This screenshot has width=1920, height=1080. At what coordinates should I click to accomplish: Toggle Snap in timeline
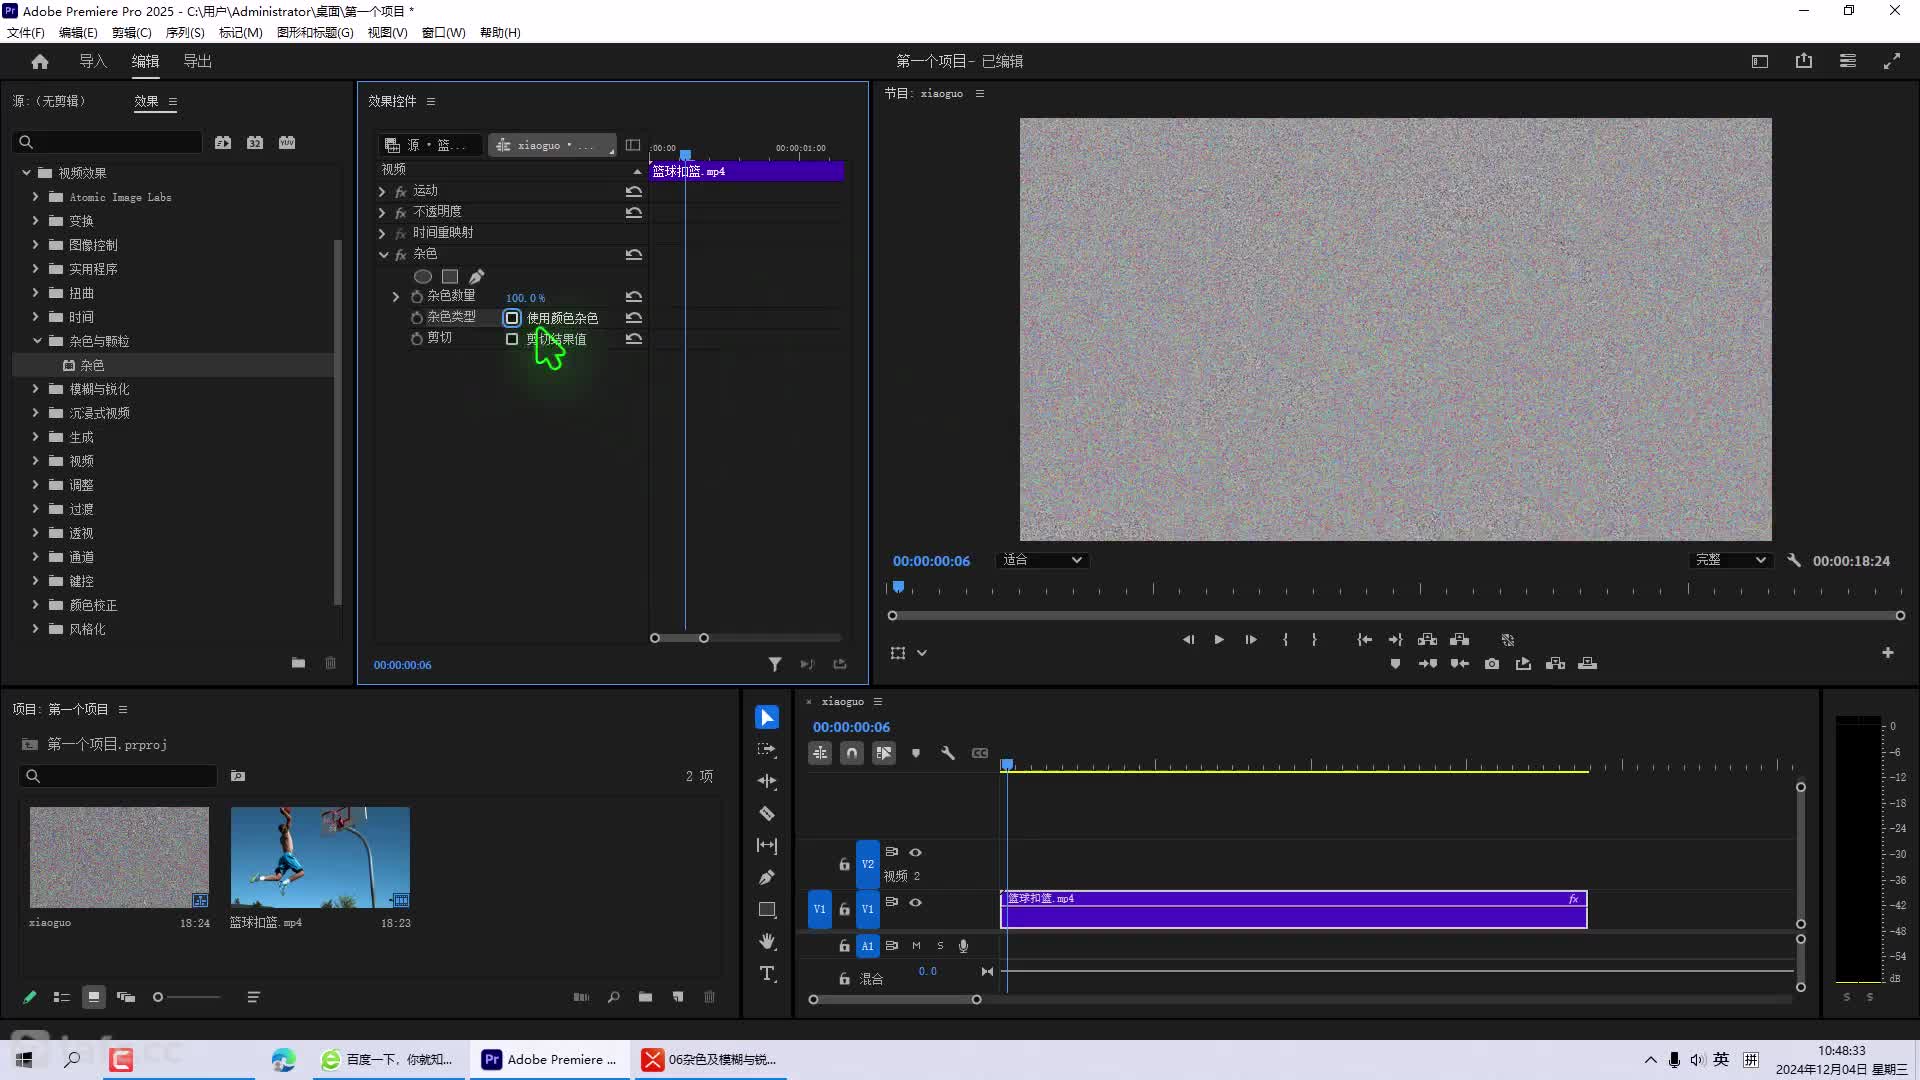(851, 753)
